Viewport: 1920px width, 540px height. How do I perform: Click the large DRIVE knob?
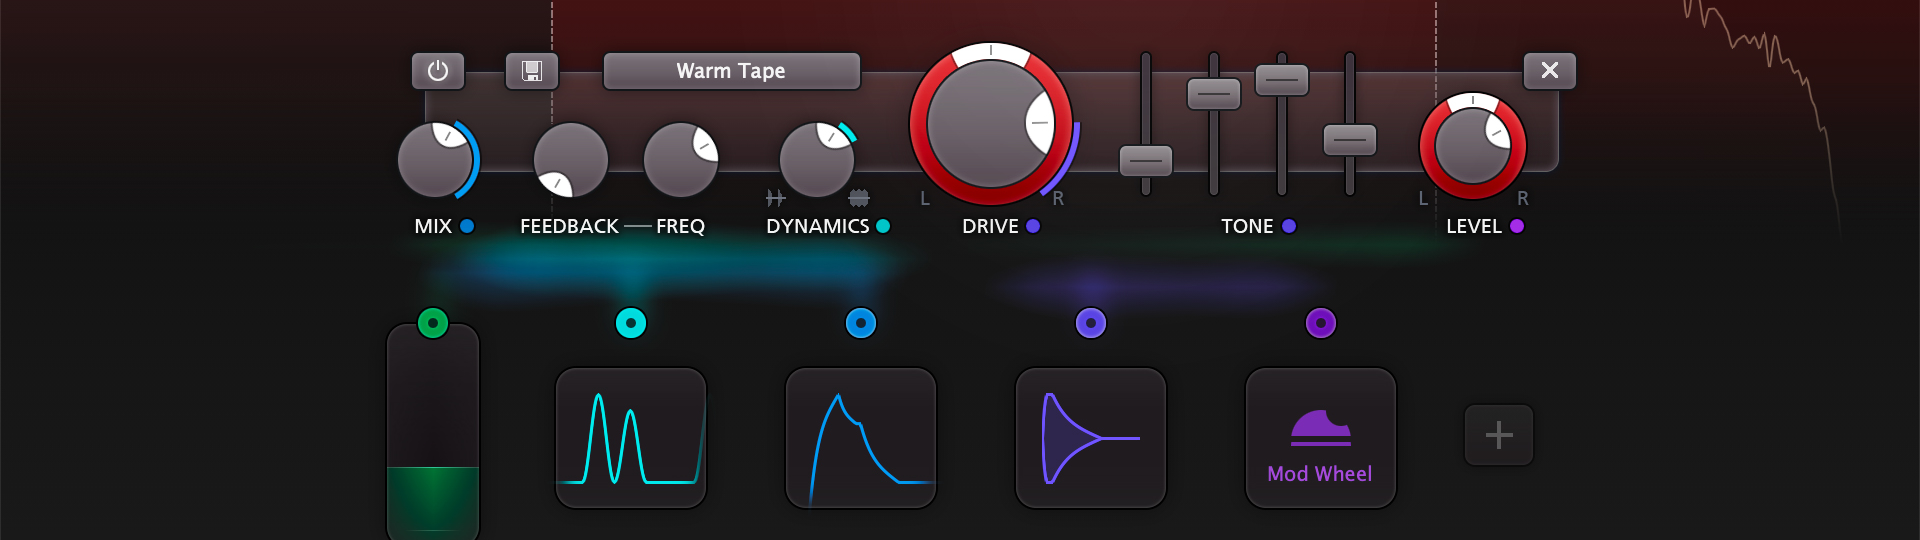coord(989,124)
